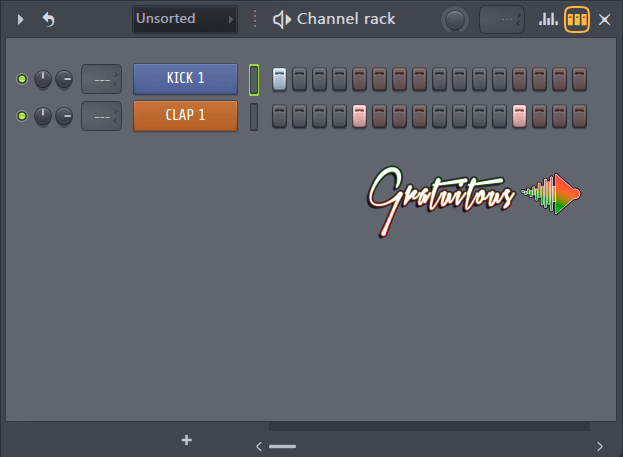Click CLAP 1 volume knob

click(64, 116)
